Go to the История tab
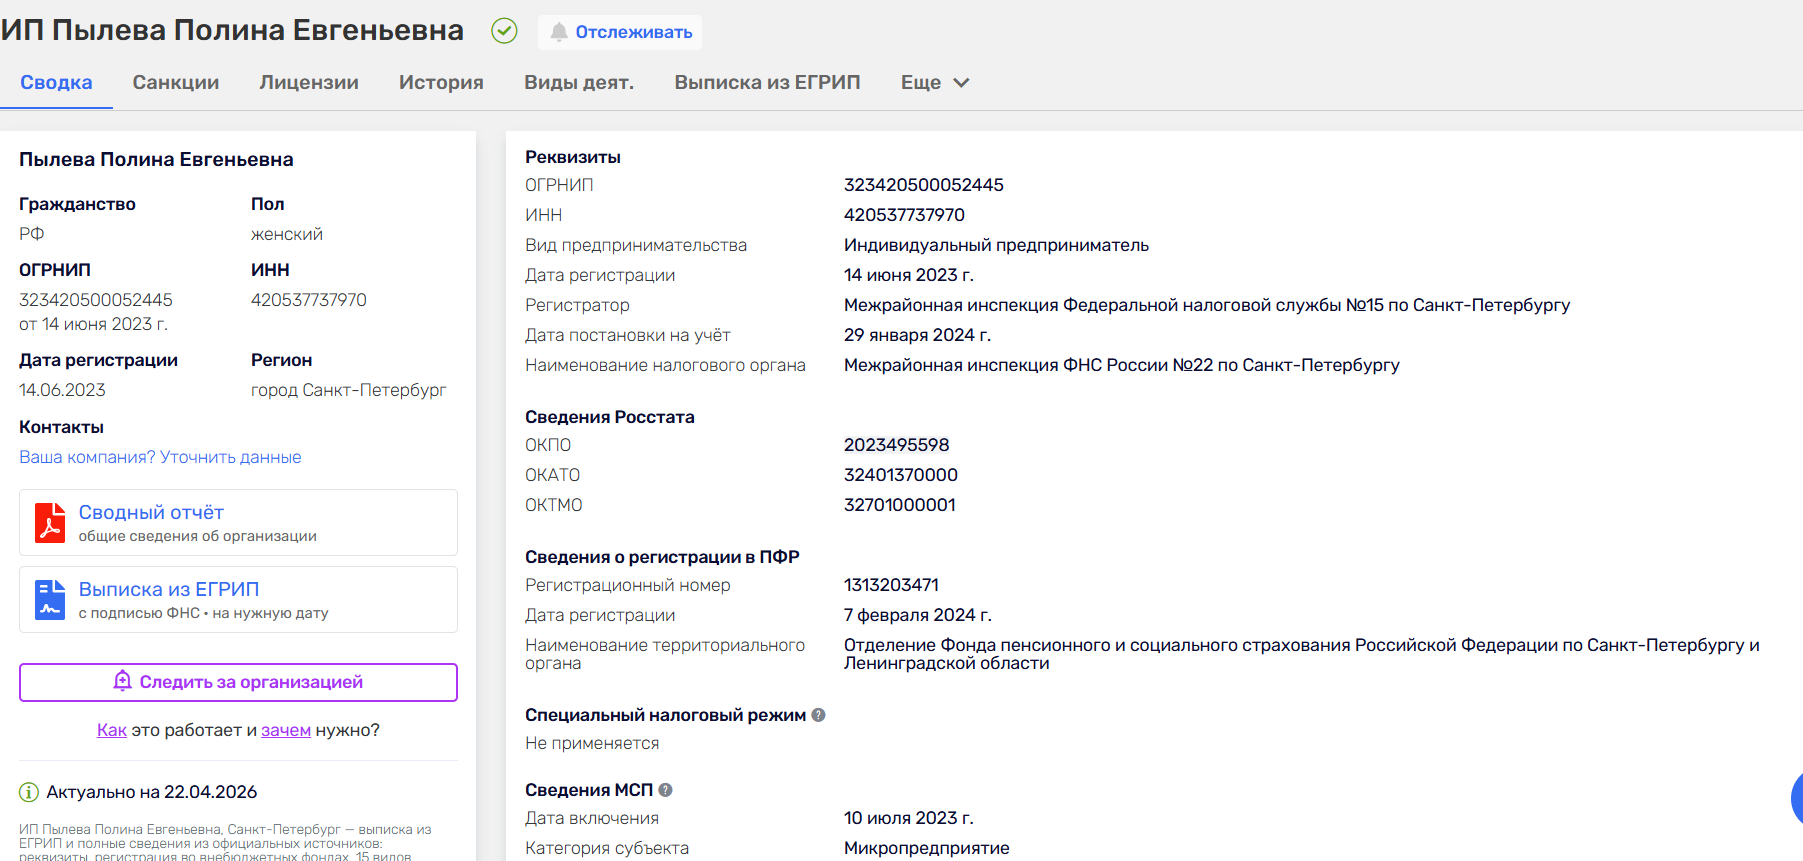Screen dimensions: 1803x861 coord(441,83)
